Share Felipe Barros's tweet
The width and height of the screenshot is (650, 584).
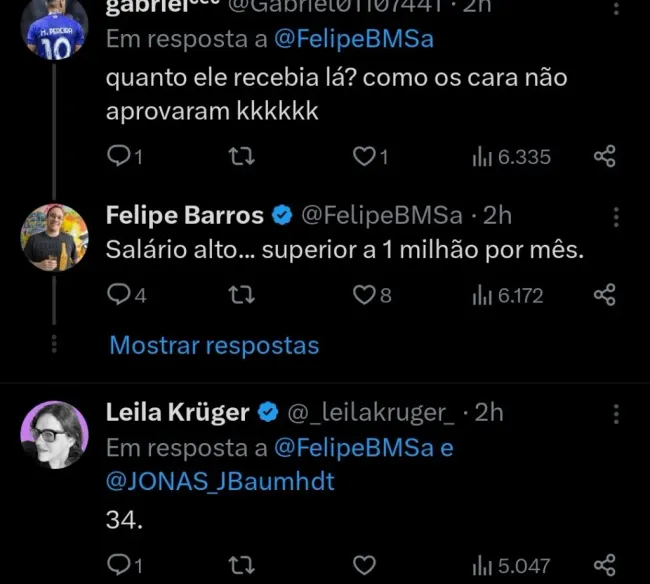tap(604, 295)
